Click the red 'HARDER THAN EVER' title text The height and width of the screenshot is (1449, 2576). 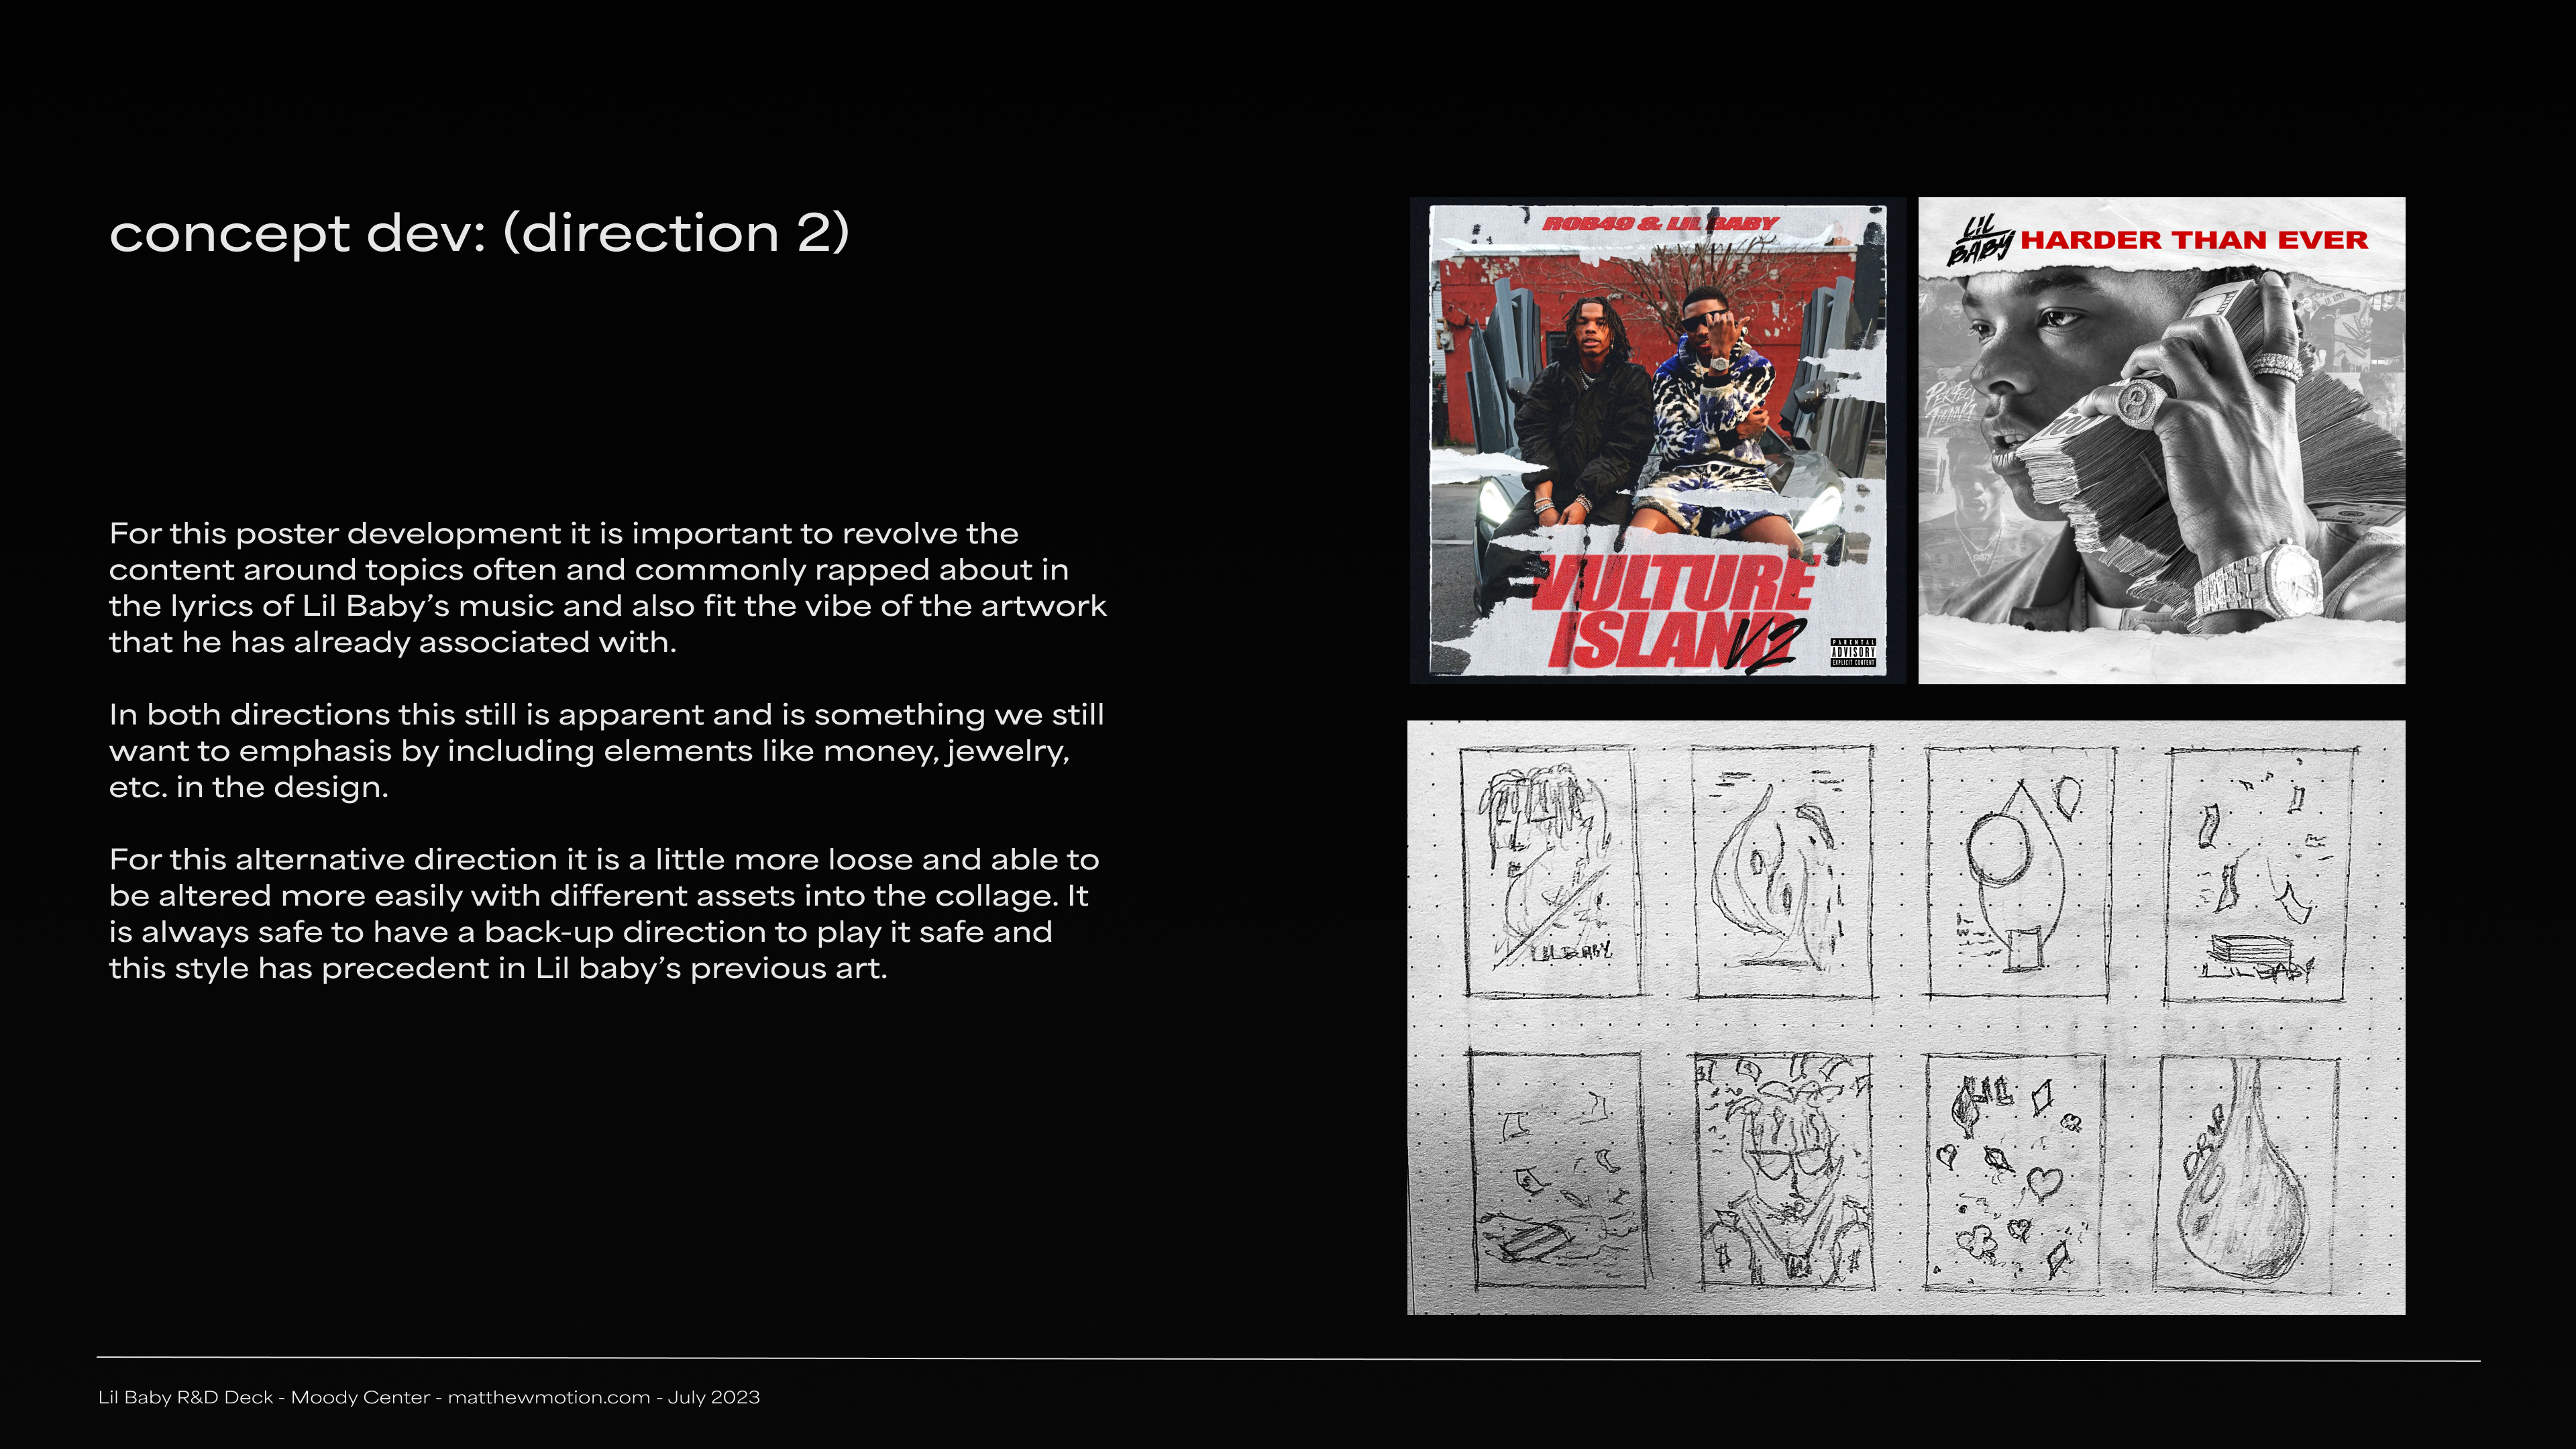2194,240
